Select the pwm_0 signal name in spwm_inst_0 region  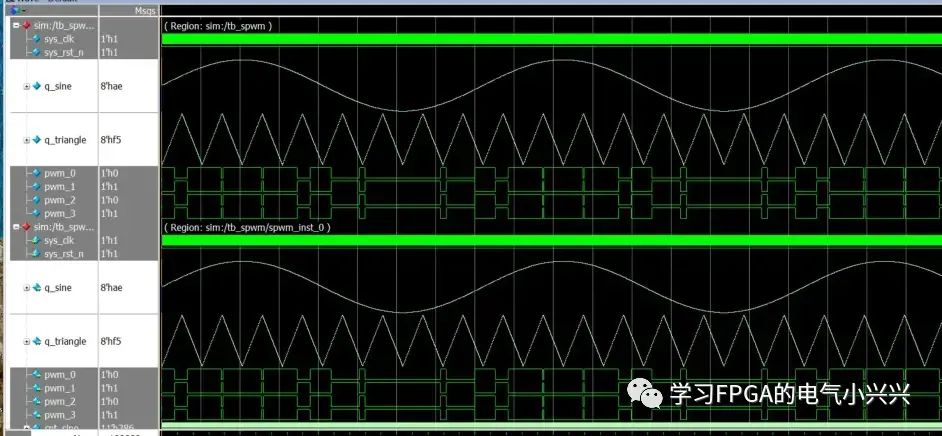pos(60,375)
